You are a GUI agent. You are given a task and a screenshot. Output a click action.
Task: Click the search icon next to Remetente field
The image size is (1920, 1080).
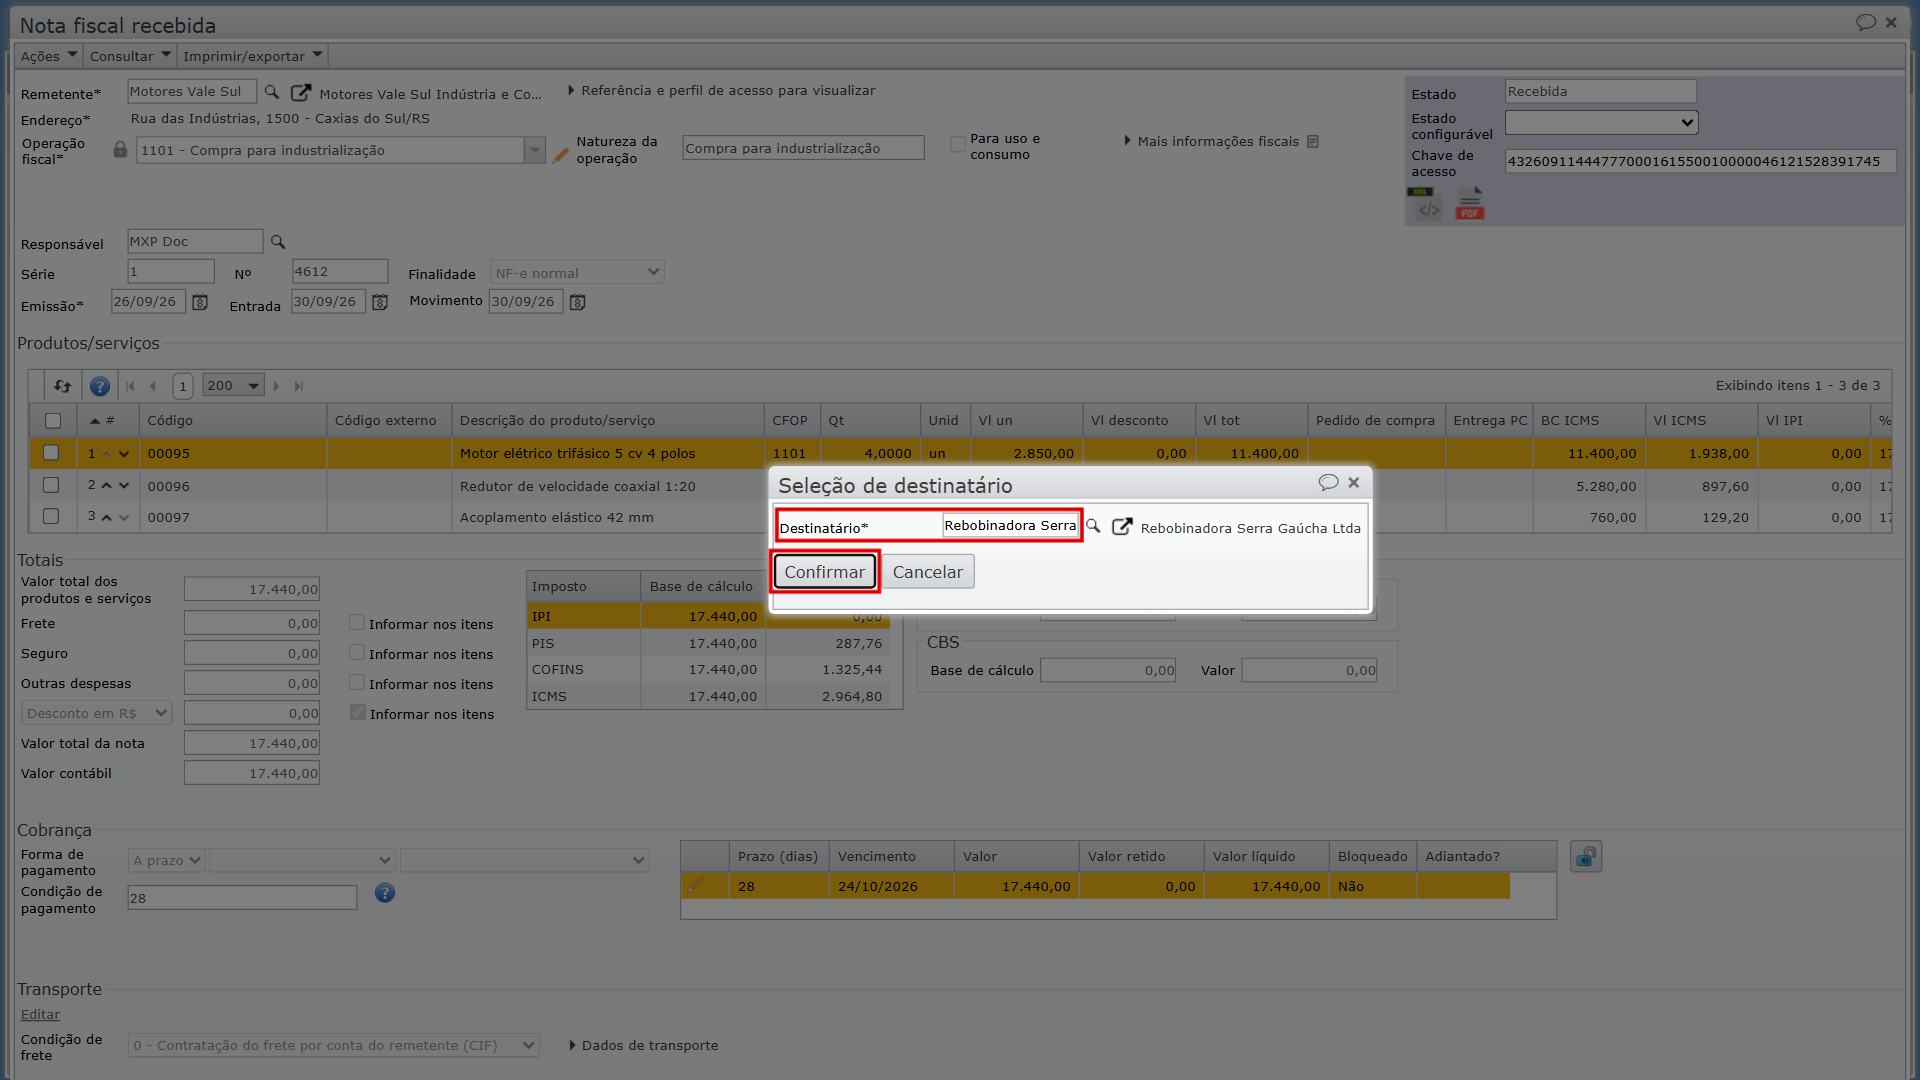pos(271,92)
